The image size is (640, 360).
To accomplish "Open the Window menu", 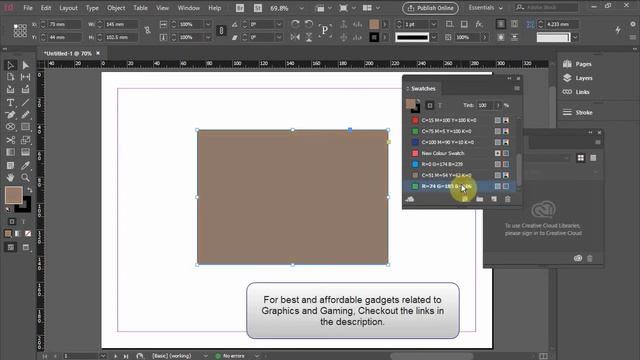I will [x=189, y=8].
